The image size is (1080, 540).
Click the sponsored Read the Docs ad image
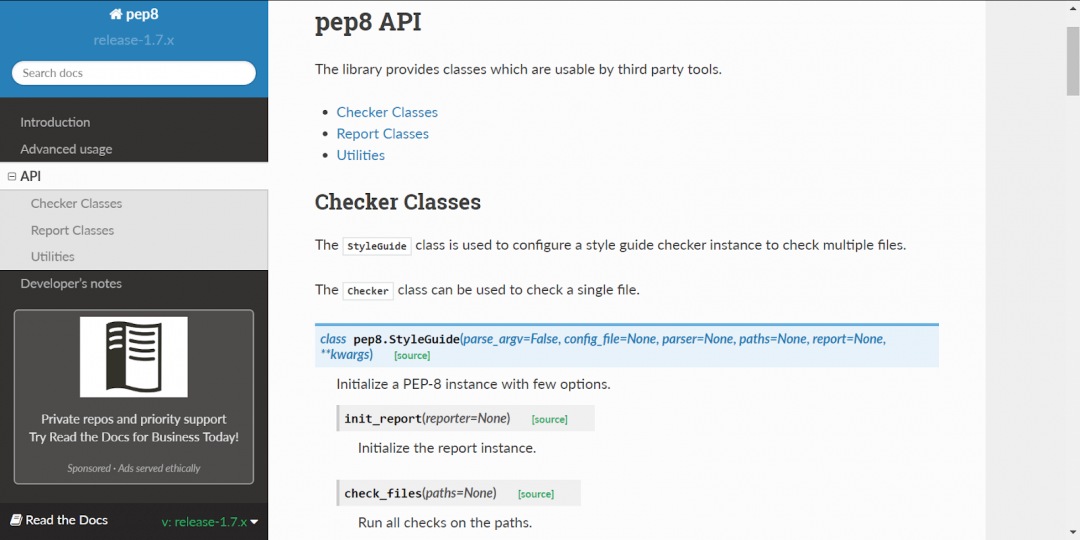coord(134,357)
